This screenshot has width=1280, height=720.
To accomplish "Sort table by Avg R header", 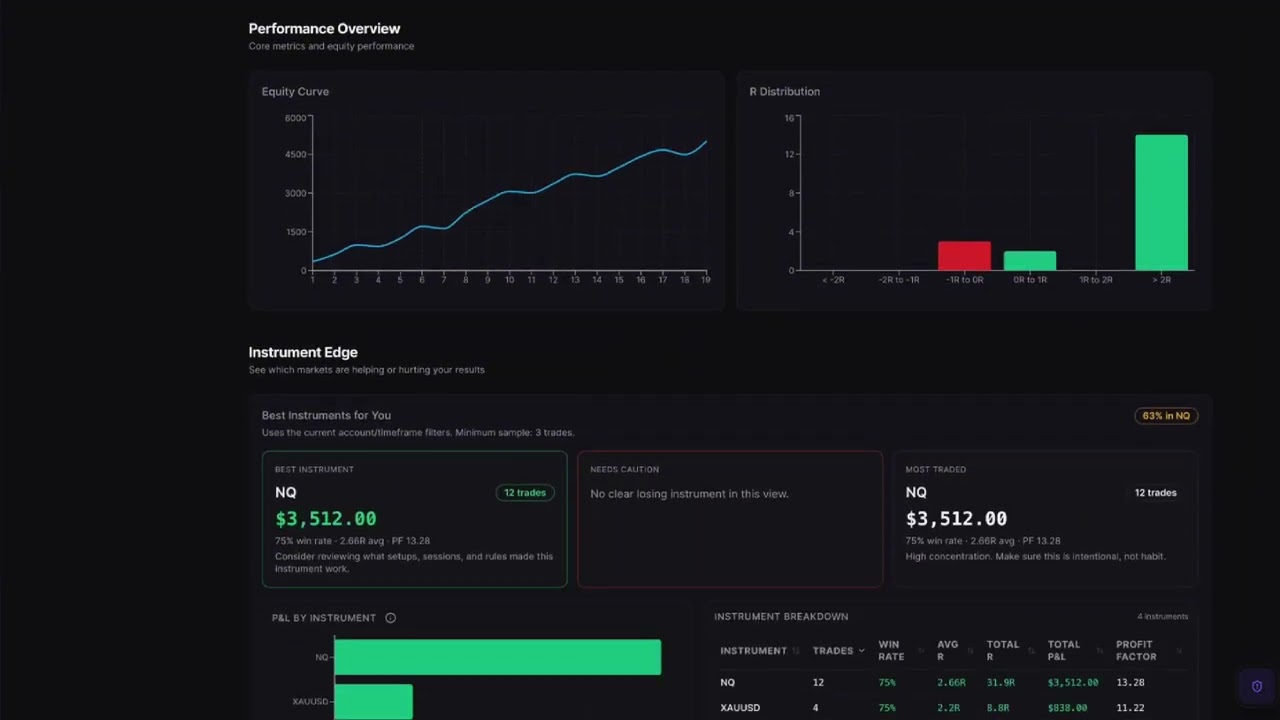I will [947, 651].
